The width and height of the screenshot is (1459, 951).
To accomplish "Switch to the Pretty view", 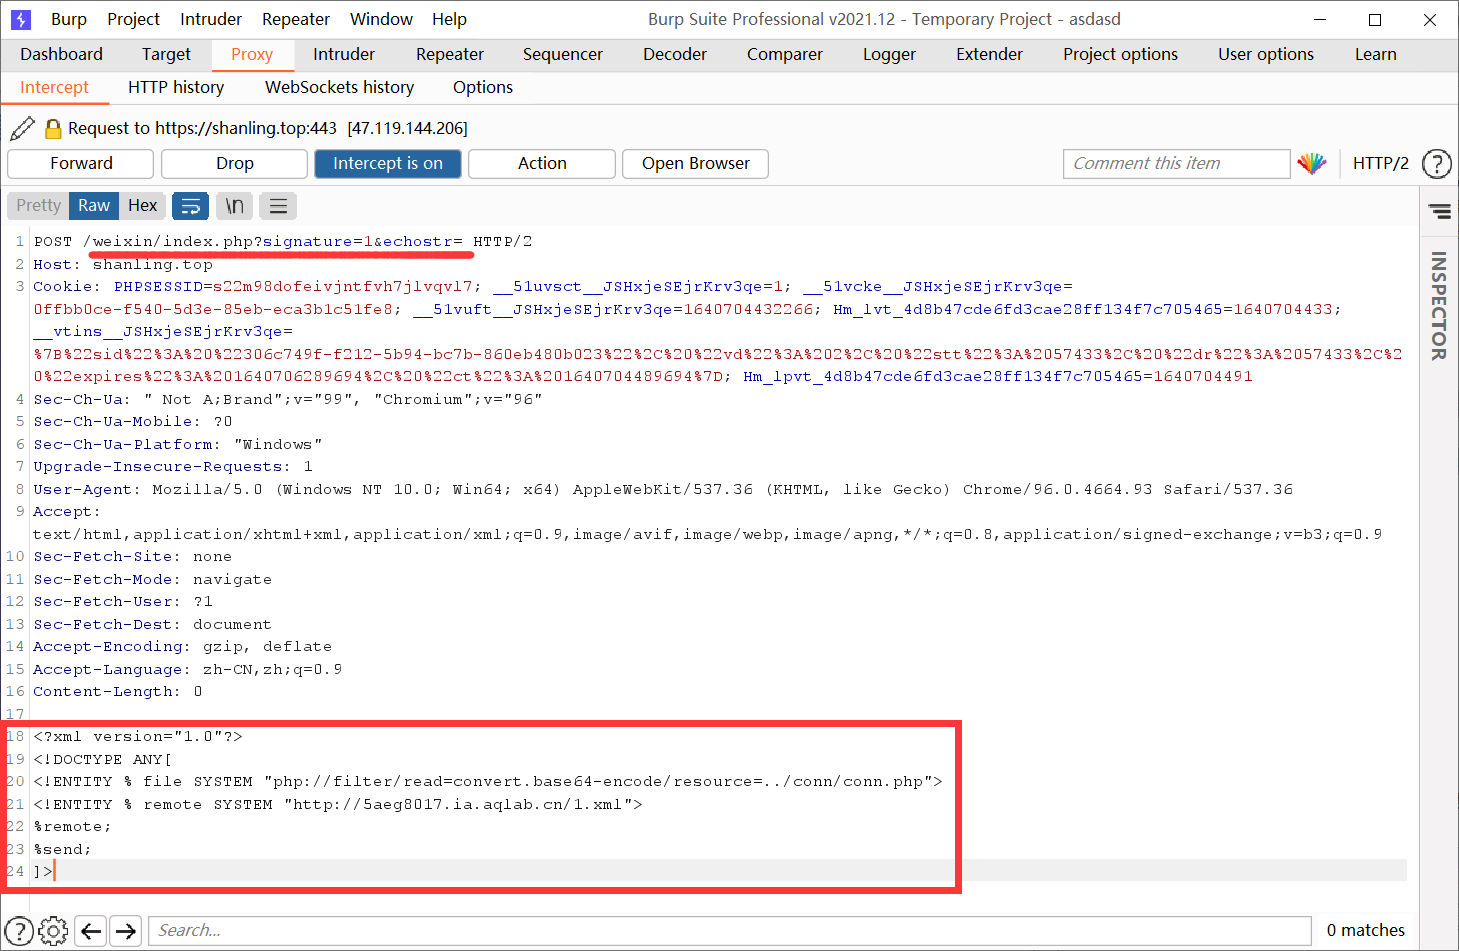I will pos(38,205).
